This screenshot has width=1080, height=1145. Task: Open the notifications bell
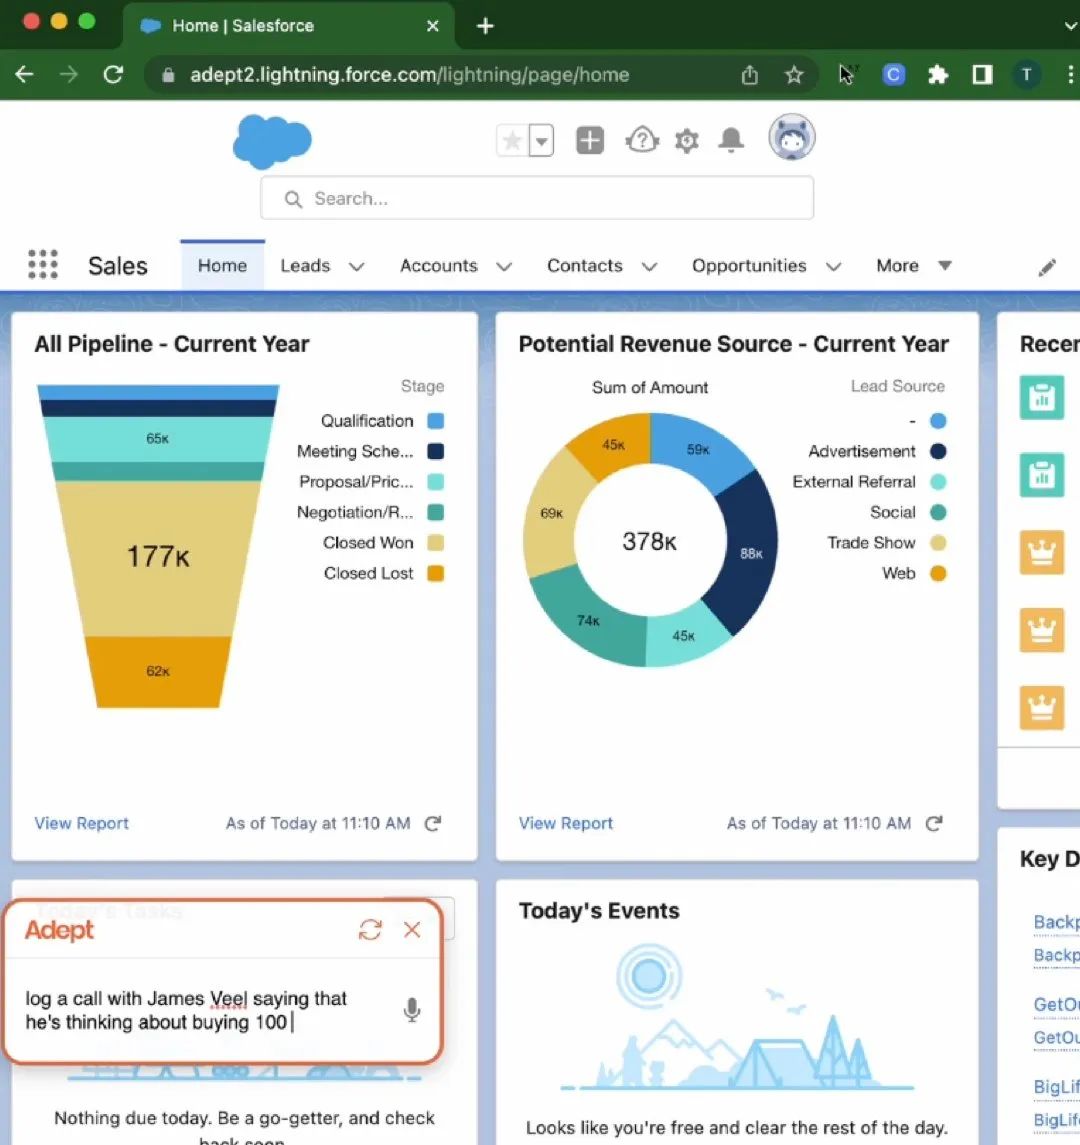tap(732, 141)
